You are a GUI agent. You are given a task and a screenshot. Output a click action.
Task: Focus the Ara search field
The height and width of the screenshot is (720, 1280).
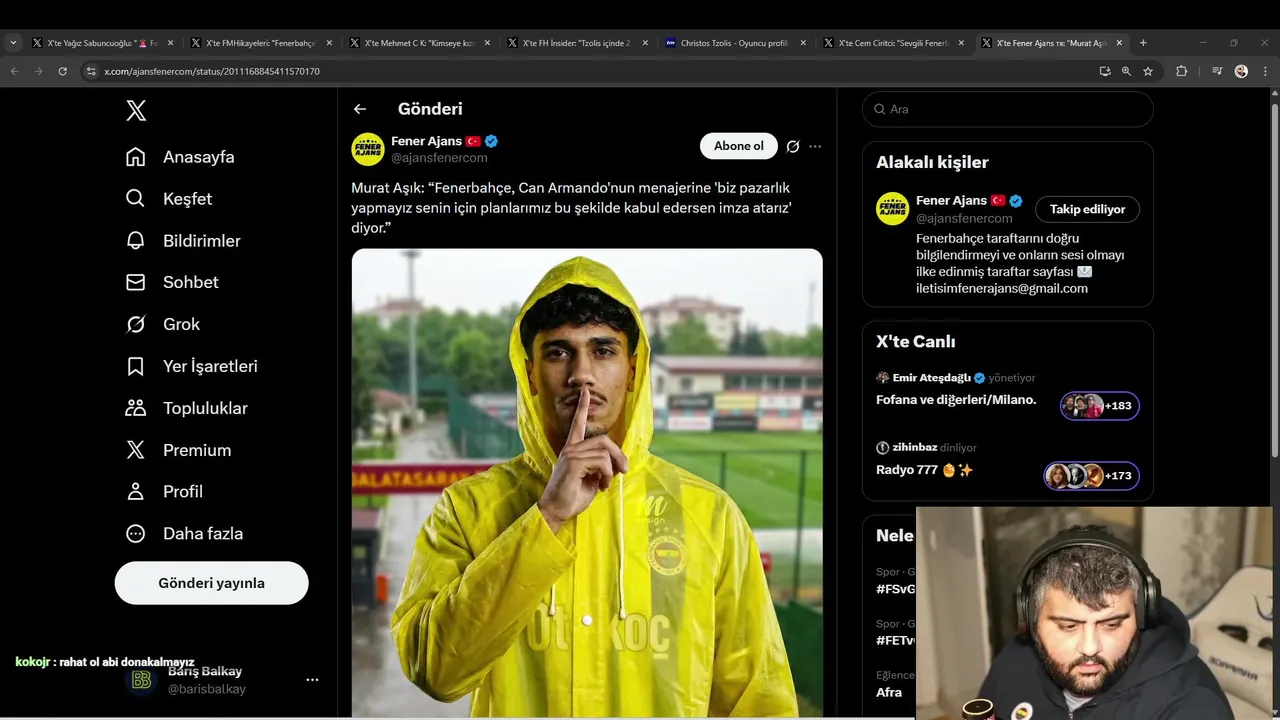pos(1008,109)
